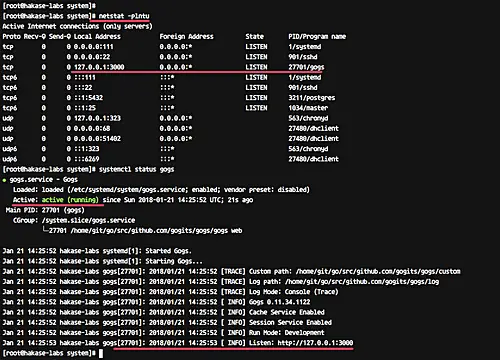500x360 pixels.
Task: Click the Gogs 0.11.34.1122 version line
Action: click(280, 302)
